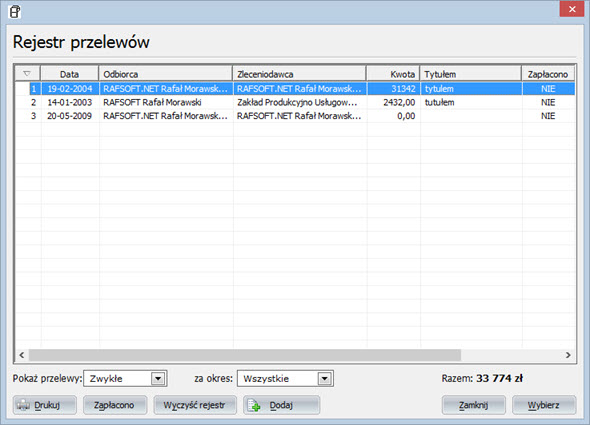Click the application icon in title bar
590x425 pixels.
click(15, 12)
